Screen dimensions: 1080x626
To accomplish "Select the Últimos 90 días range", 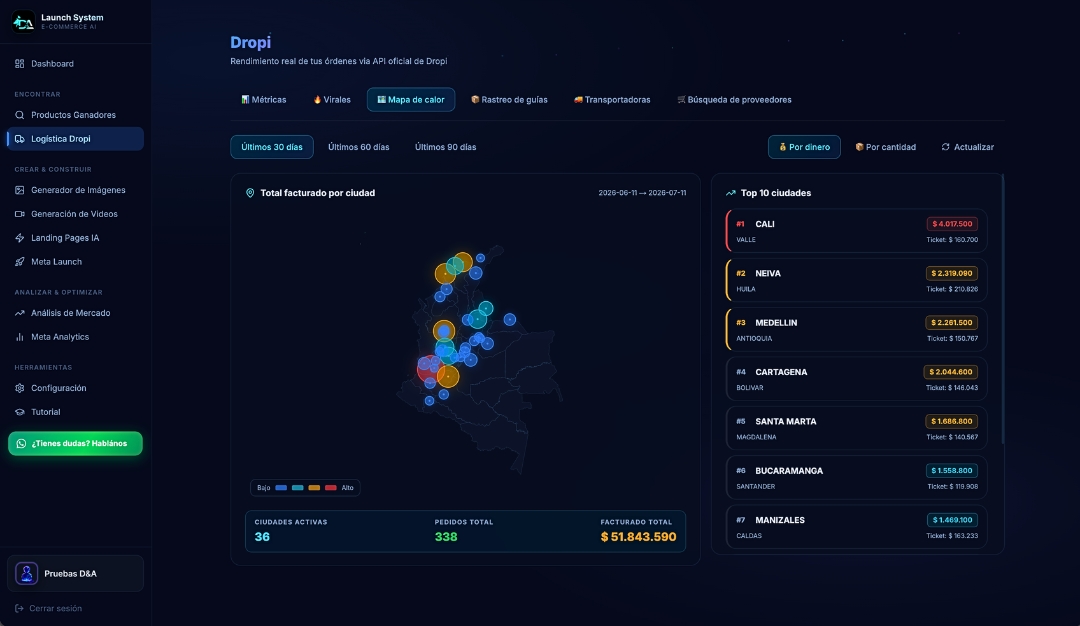I will (x=446, y=147).
